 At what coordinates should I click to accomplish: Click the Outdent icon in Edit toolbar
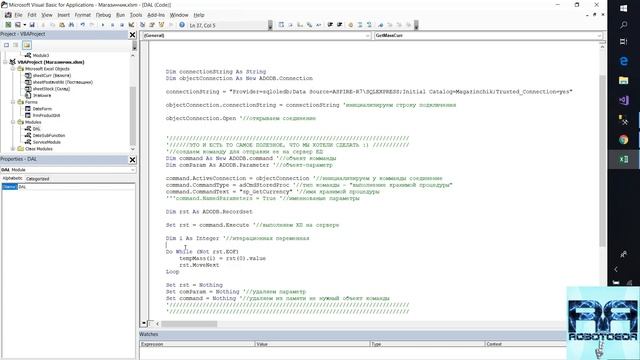pyautogui.click(x=339, y=25)
